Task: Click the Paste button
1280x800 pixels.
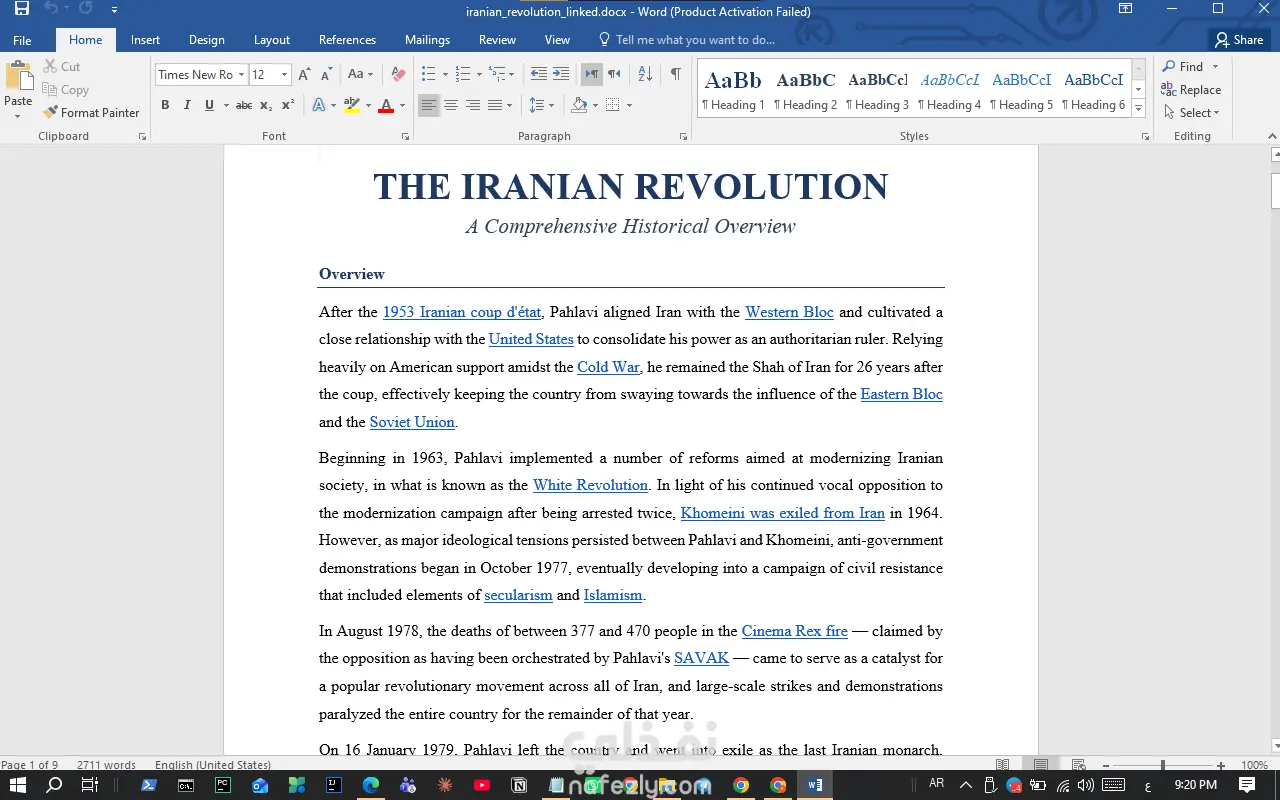Action: [x=18, y=88]
